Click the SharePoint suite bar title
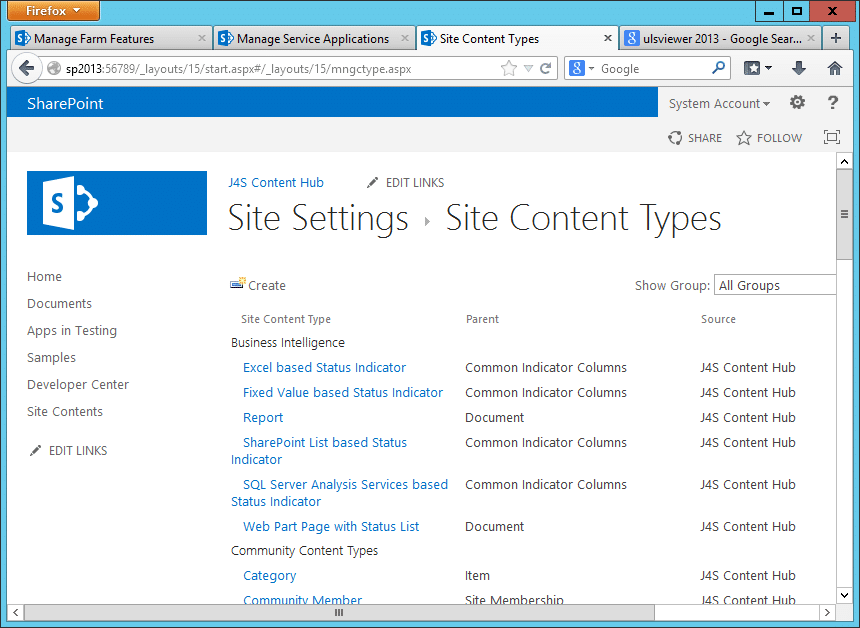The image size is (860, 628). [65, 104]
